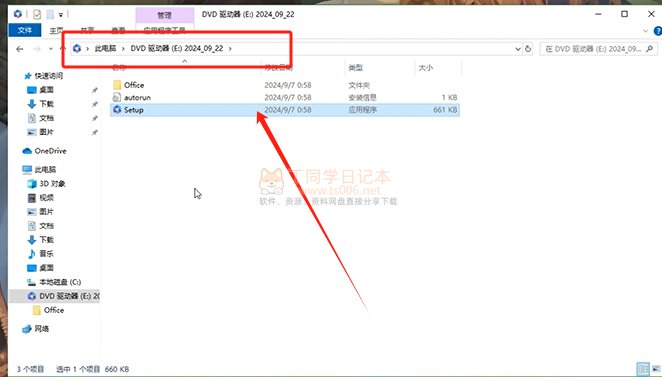Click the search box for DVD drive

coord(598,49)
